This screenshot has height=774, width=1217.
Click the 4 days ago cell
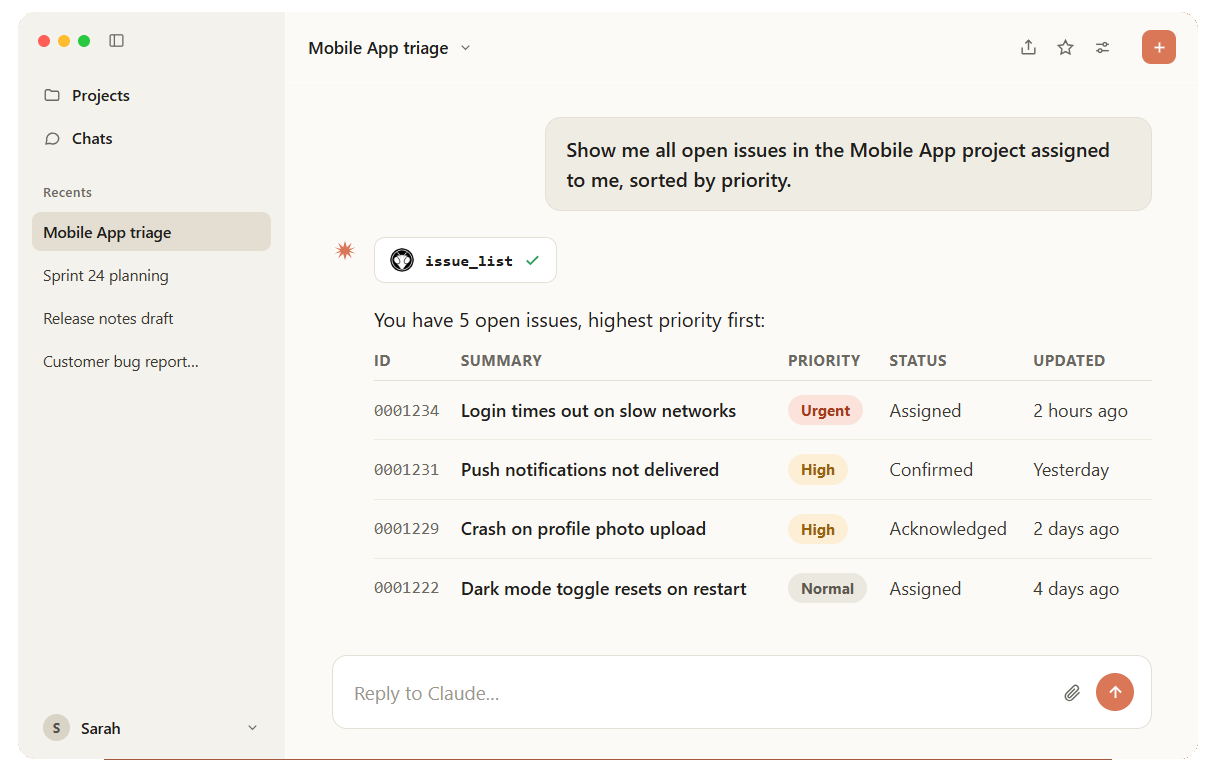pyautogui.click(x=1076, y=588)
